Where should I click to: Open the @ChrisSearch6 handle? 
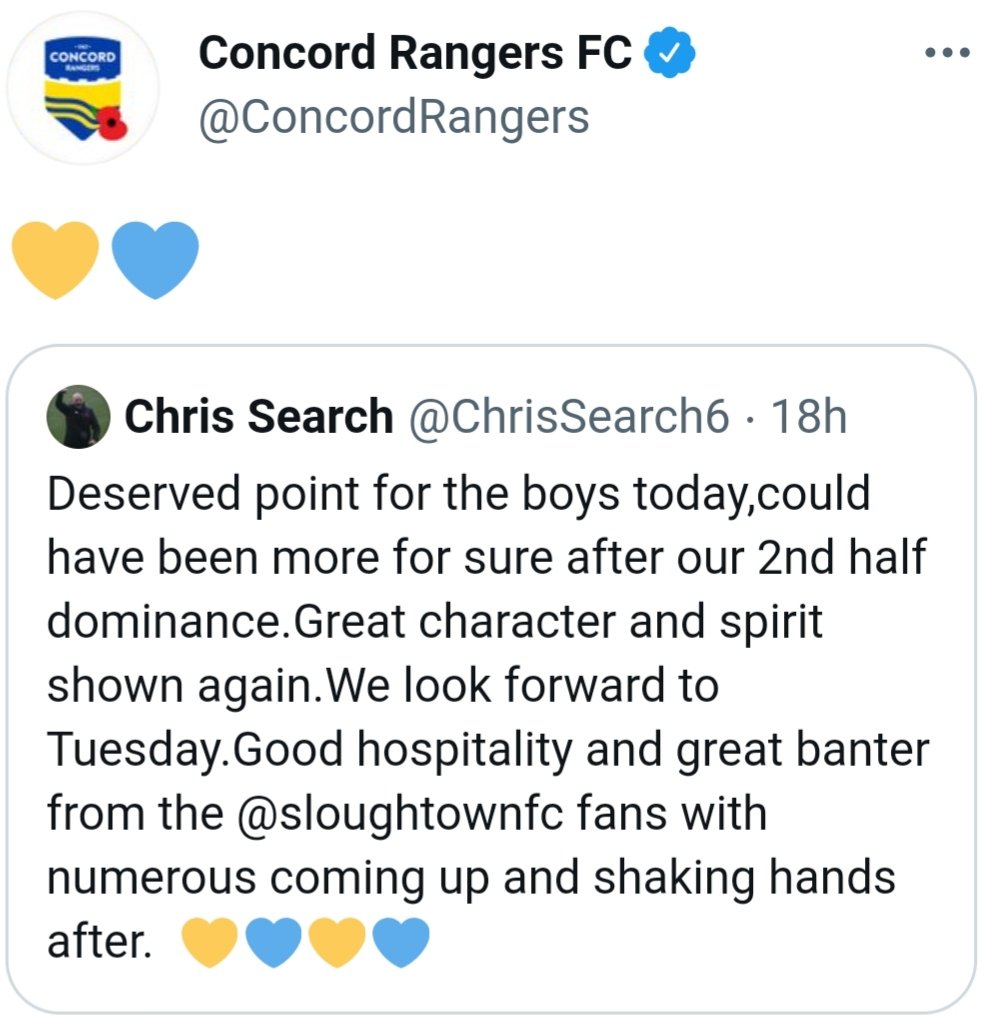pyautogui.click(x=569, y=417)
